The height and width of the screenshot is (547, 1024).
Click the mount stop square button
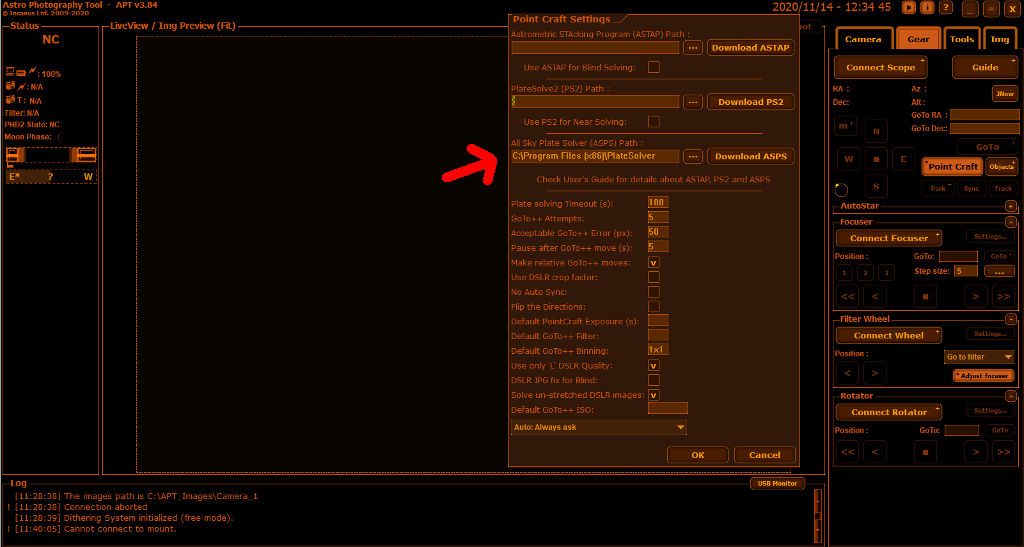point(877,159)
